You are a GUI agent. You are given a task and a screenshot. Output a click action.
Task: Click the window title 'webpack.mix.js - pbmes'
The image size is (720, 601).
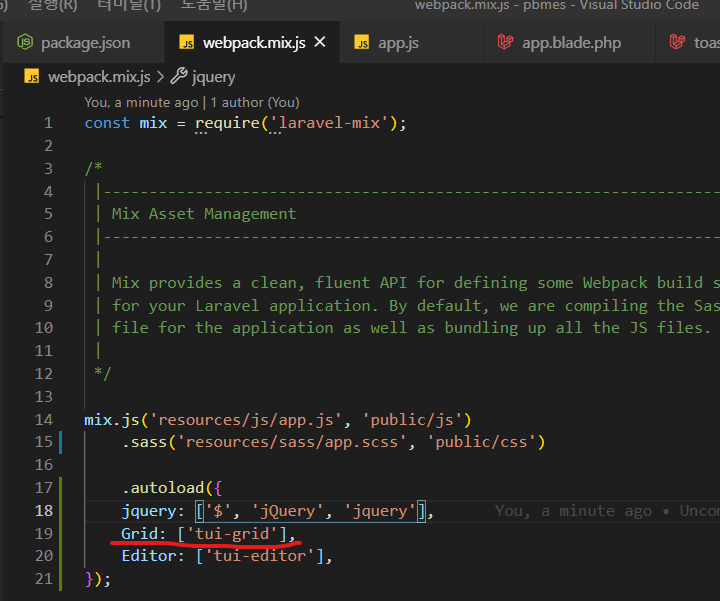491,6
